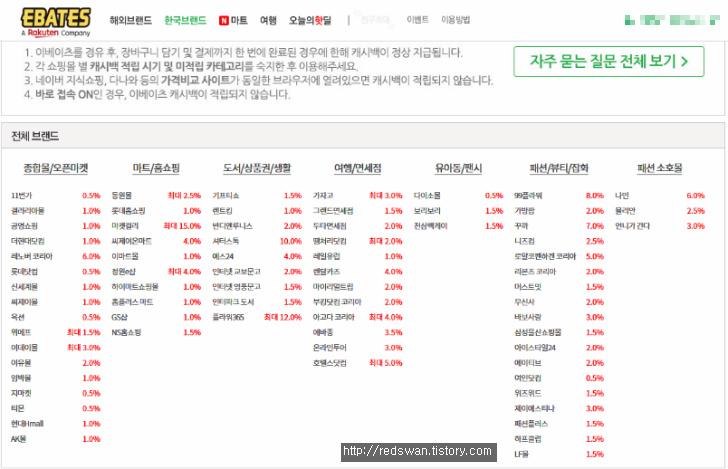Open the 이벤트 page
This screenshot has width=728, height=469.
pyautogui.click(x=417, y=20)
